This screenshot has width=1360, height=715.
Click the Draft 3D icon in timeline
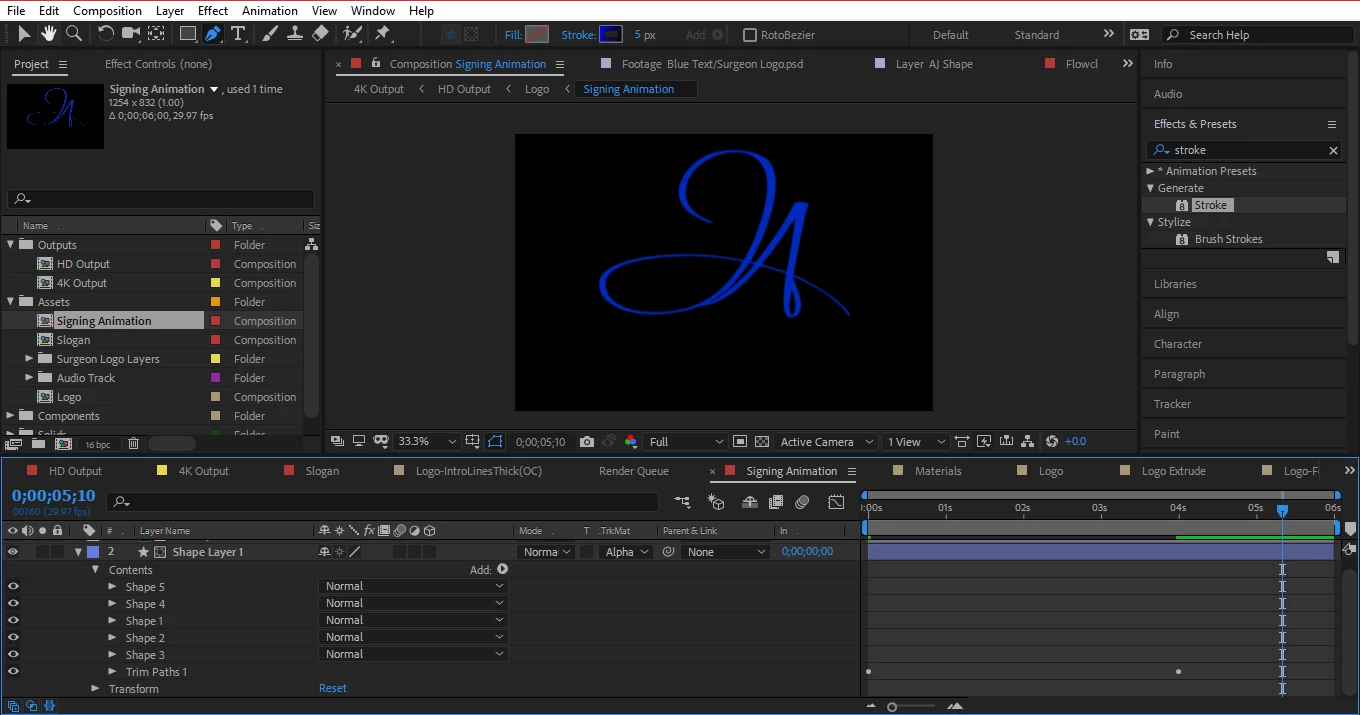(716, 502)
